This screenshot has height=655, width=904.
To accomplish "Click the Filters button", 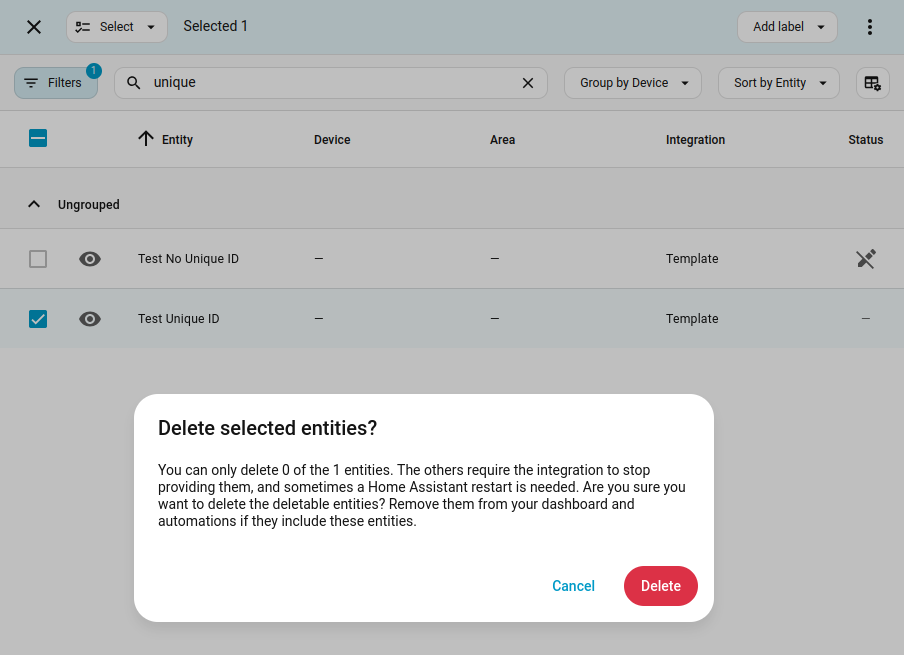I will coord(56,83).
